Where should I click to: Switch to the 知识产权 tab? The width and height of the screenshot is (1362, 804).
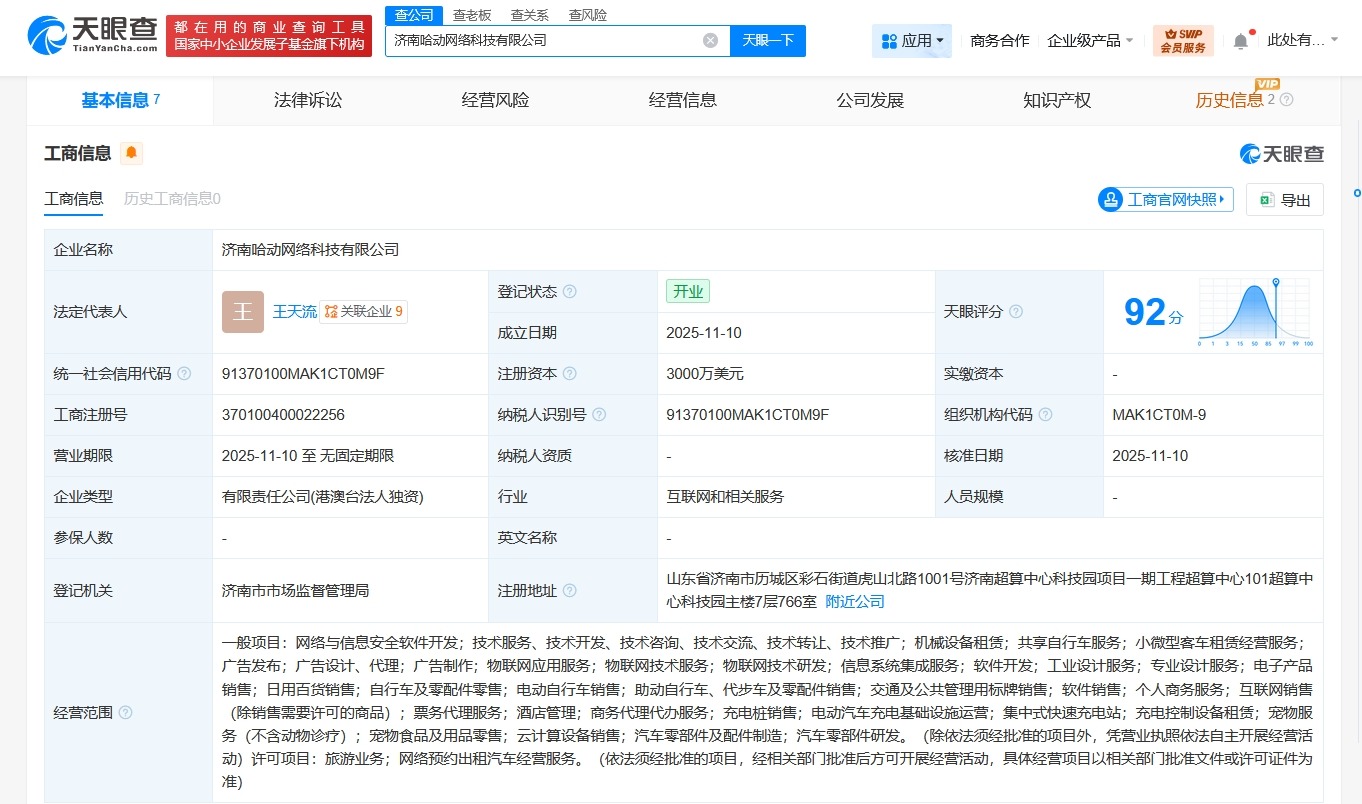click(x=1056, y=100)
